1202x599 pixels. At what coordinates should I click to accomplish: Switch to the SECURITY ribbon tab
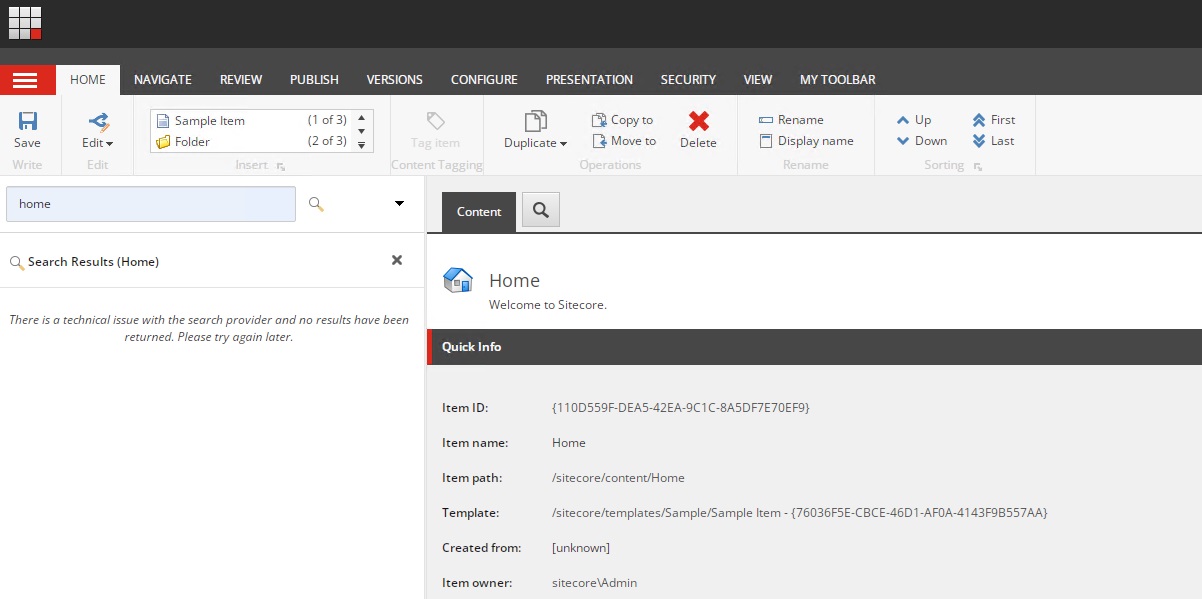(x=688, y=80)
